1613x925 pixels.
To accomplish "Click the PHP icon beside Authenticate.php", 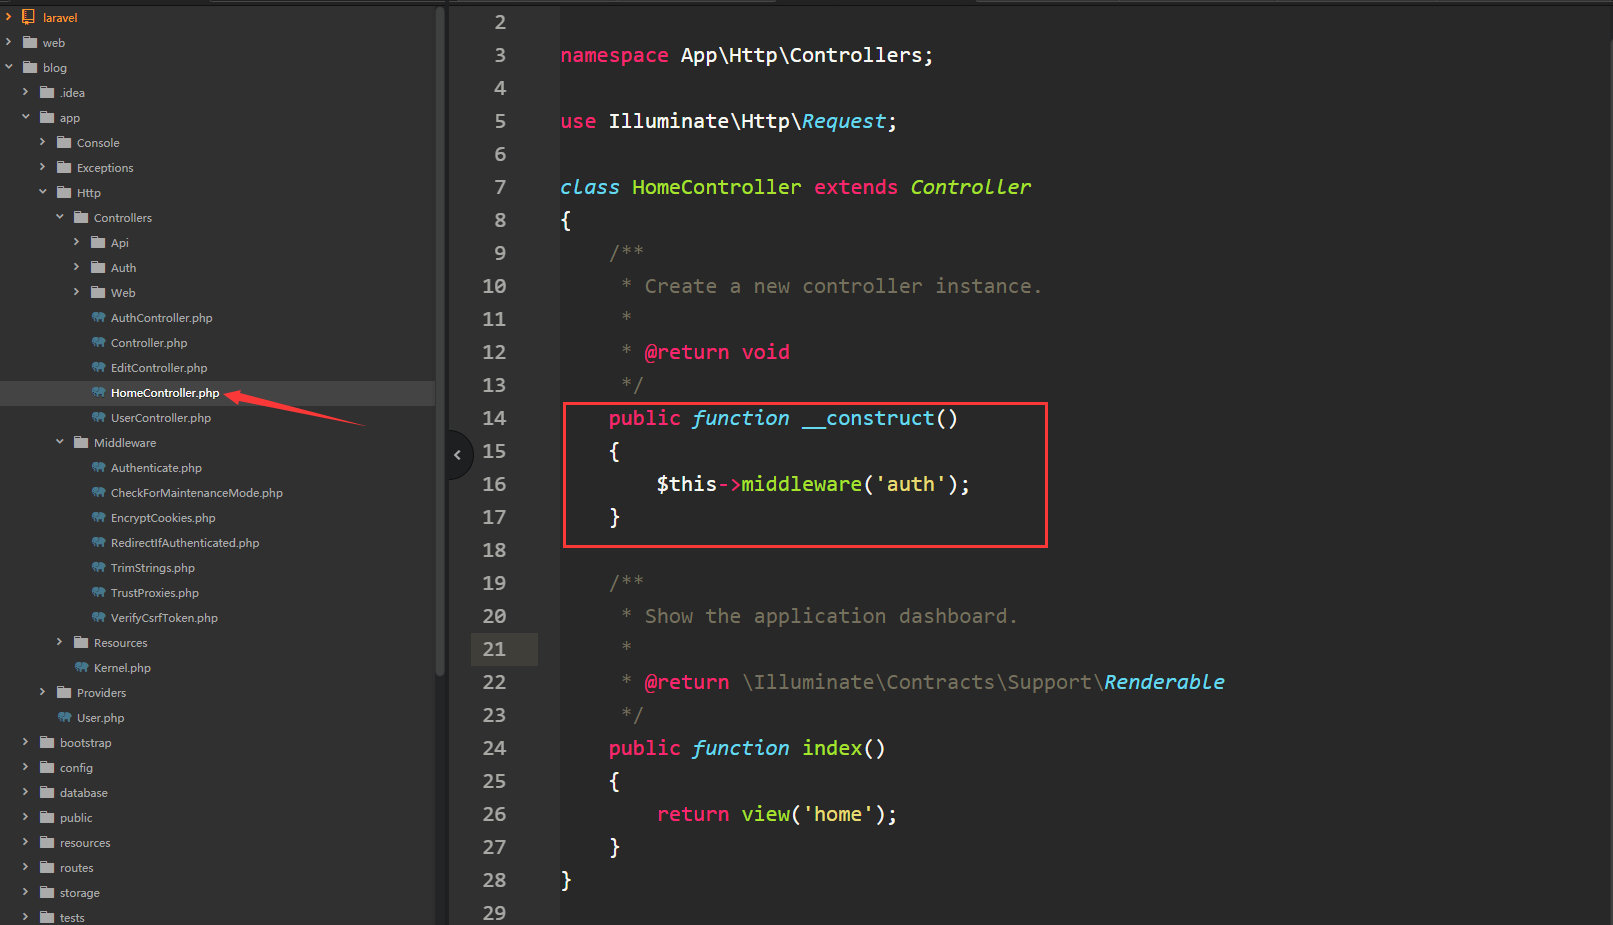I will 98,467.
